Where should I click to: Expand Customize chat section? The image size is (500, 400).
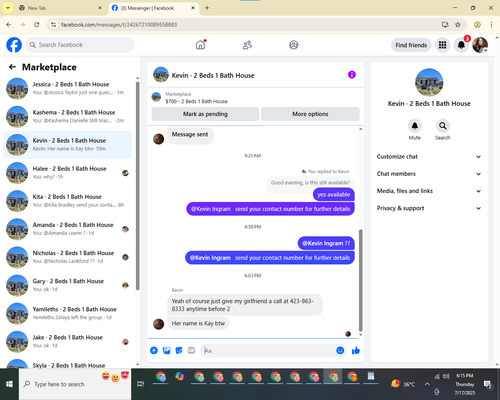click(429, 157)
